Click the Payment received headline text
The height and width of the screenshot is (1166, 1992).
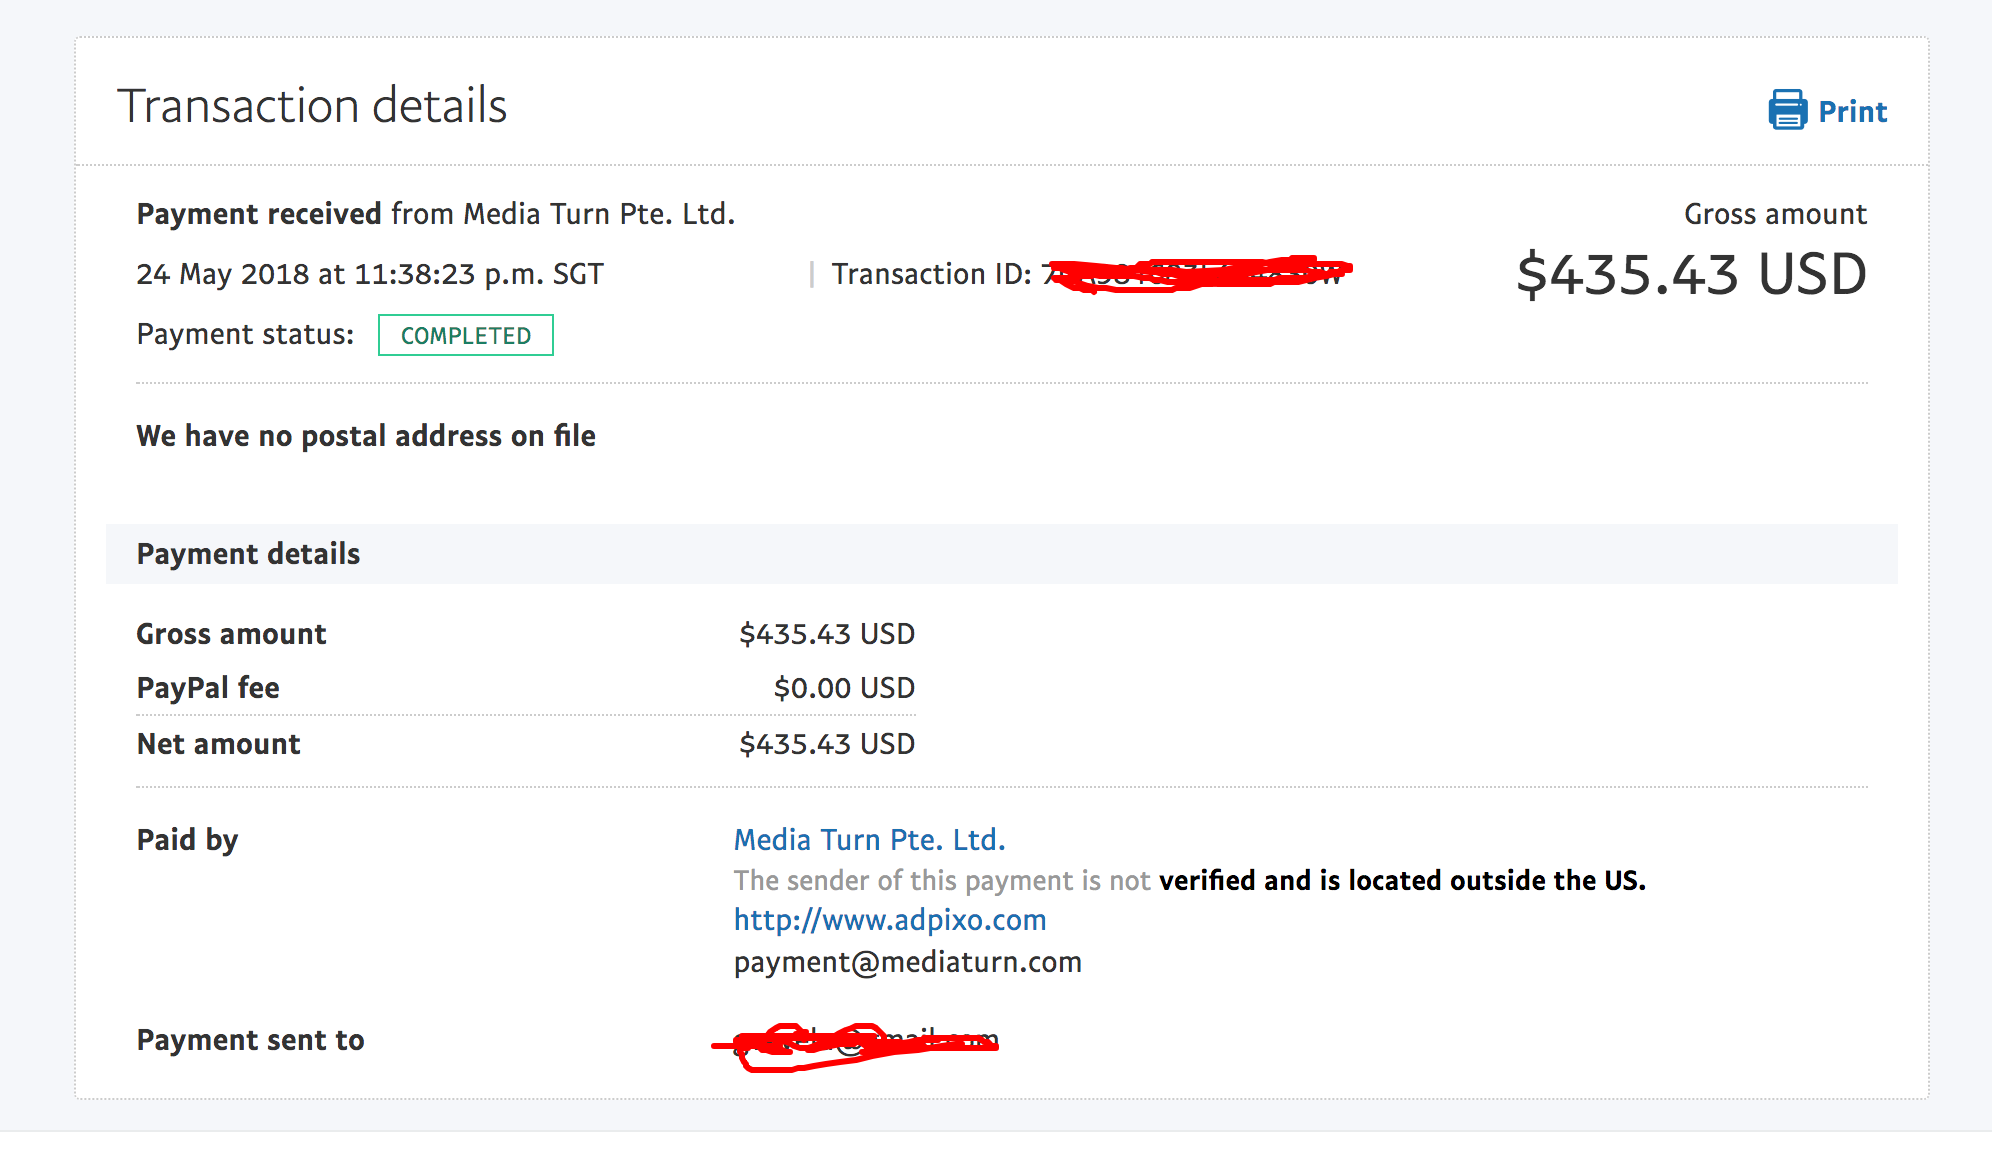click(x=435, y=214)
